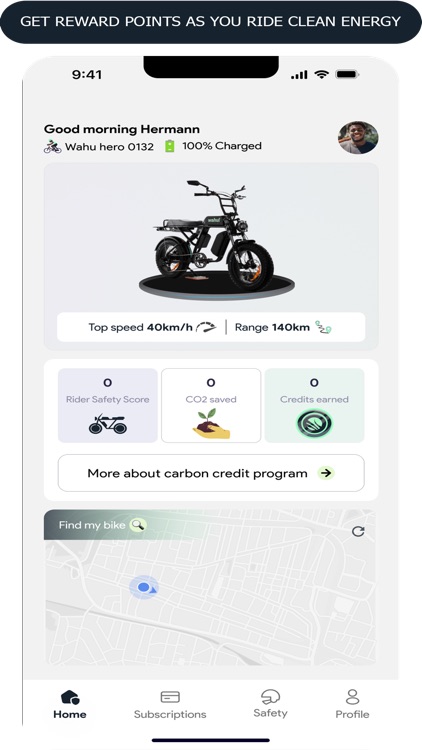Select the blue bike location marker

tap(144, 587)
